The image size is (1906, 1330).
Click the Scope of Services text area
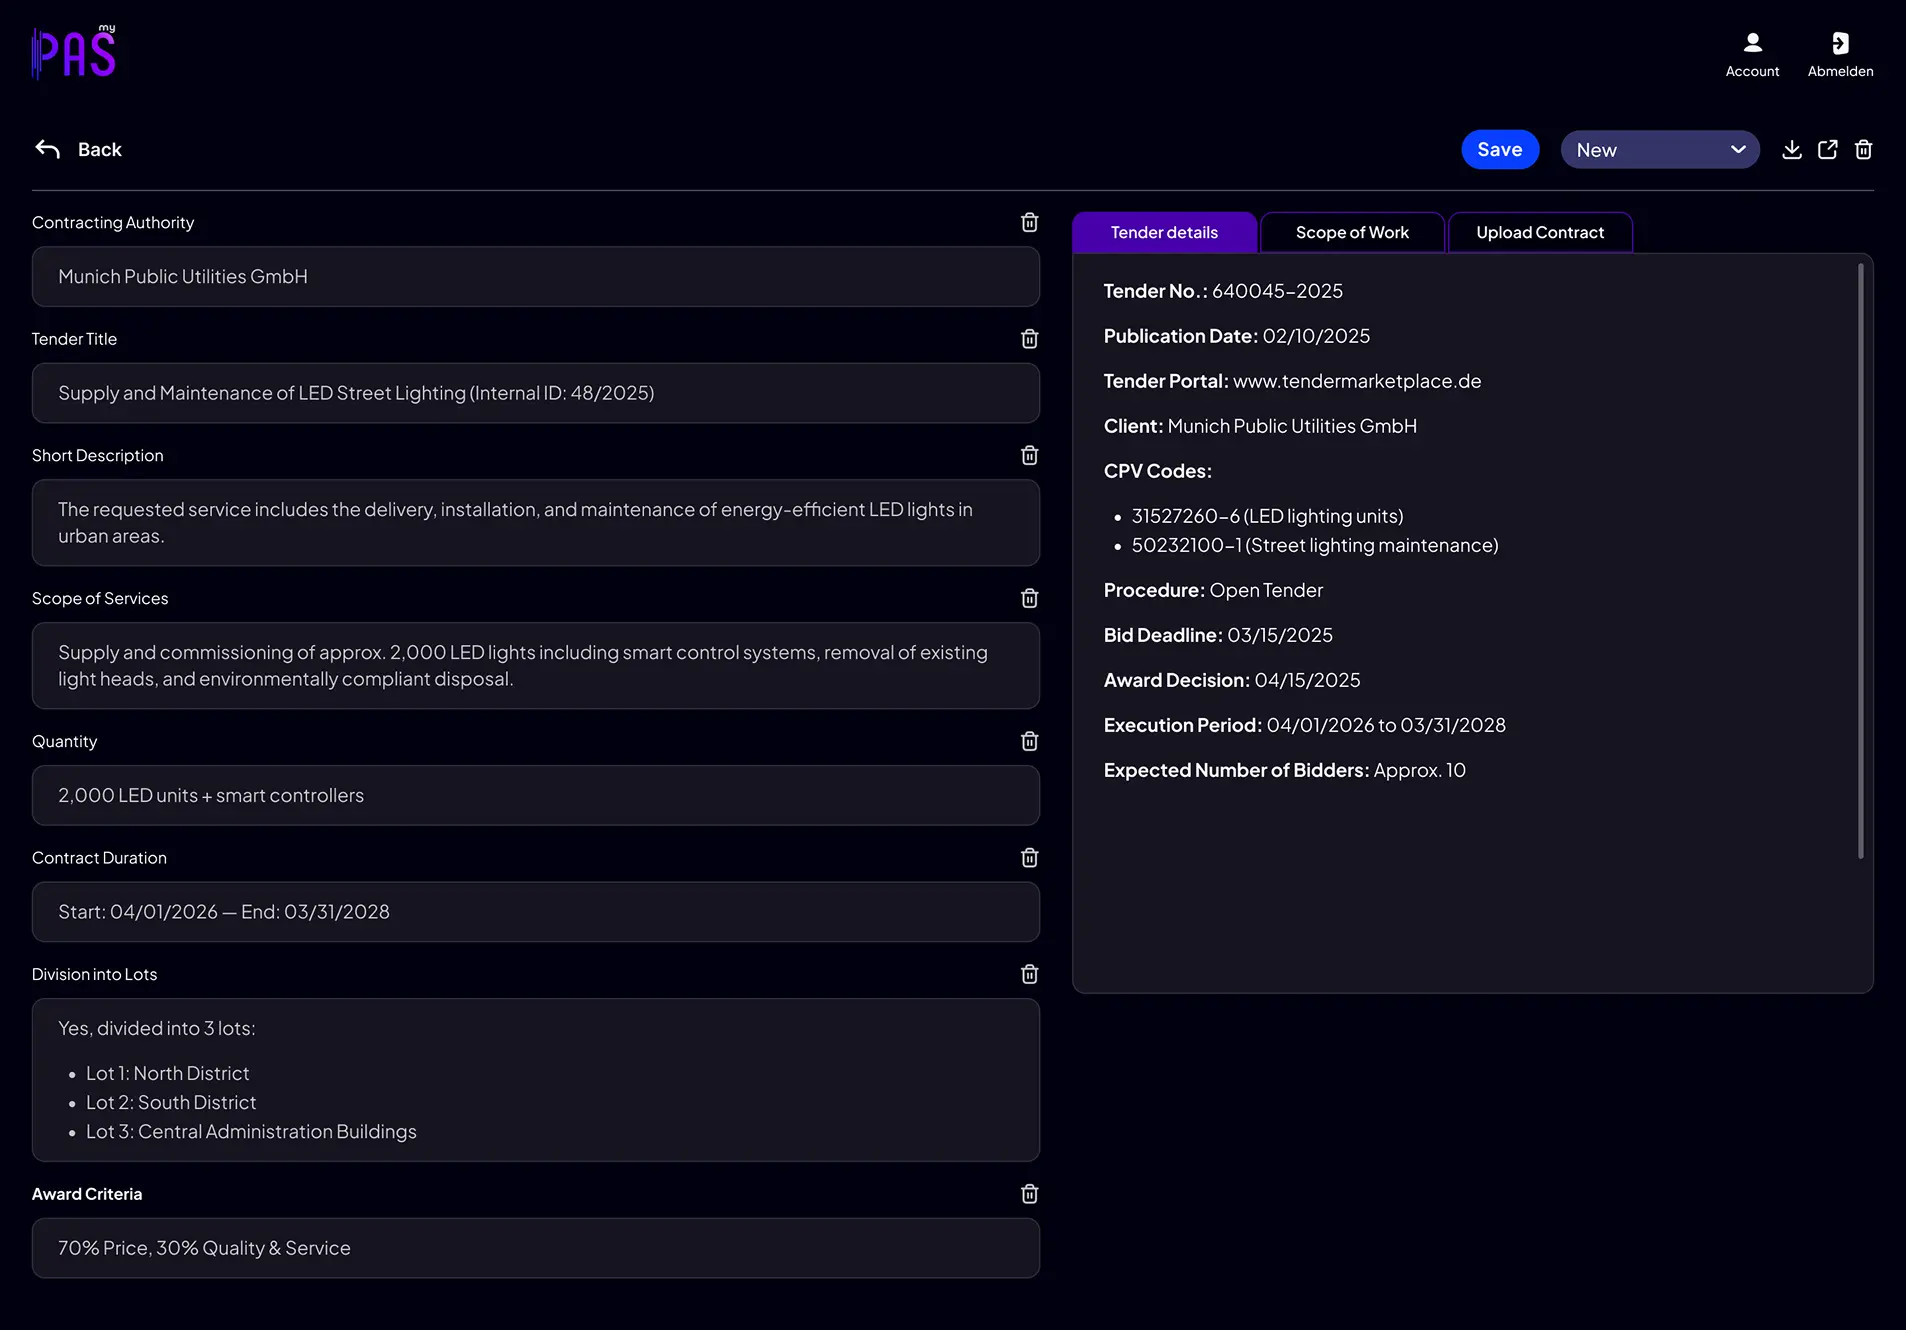[536, 666]
